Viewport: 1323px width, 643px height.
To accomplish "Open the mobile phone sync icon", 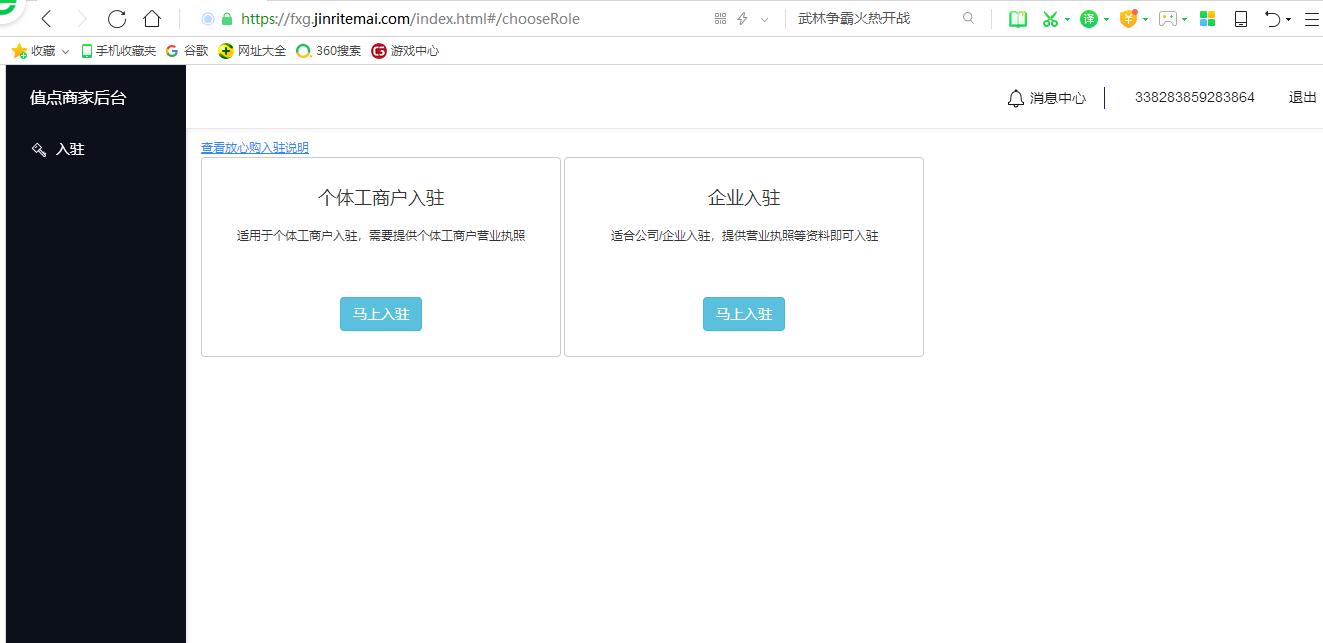I will [1240, 18].
